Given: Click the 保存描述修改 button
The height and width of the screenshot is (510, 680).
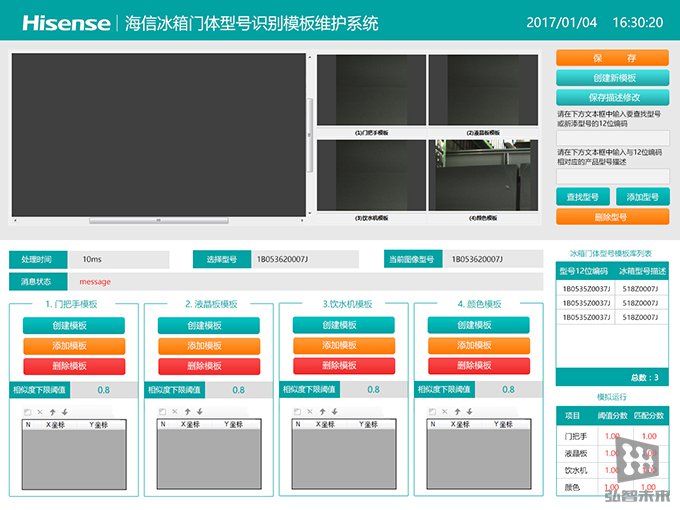Looking at the screenshot, I should pyautogui.click(x=612, y=97).
